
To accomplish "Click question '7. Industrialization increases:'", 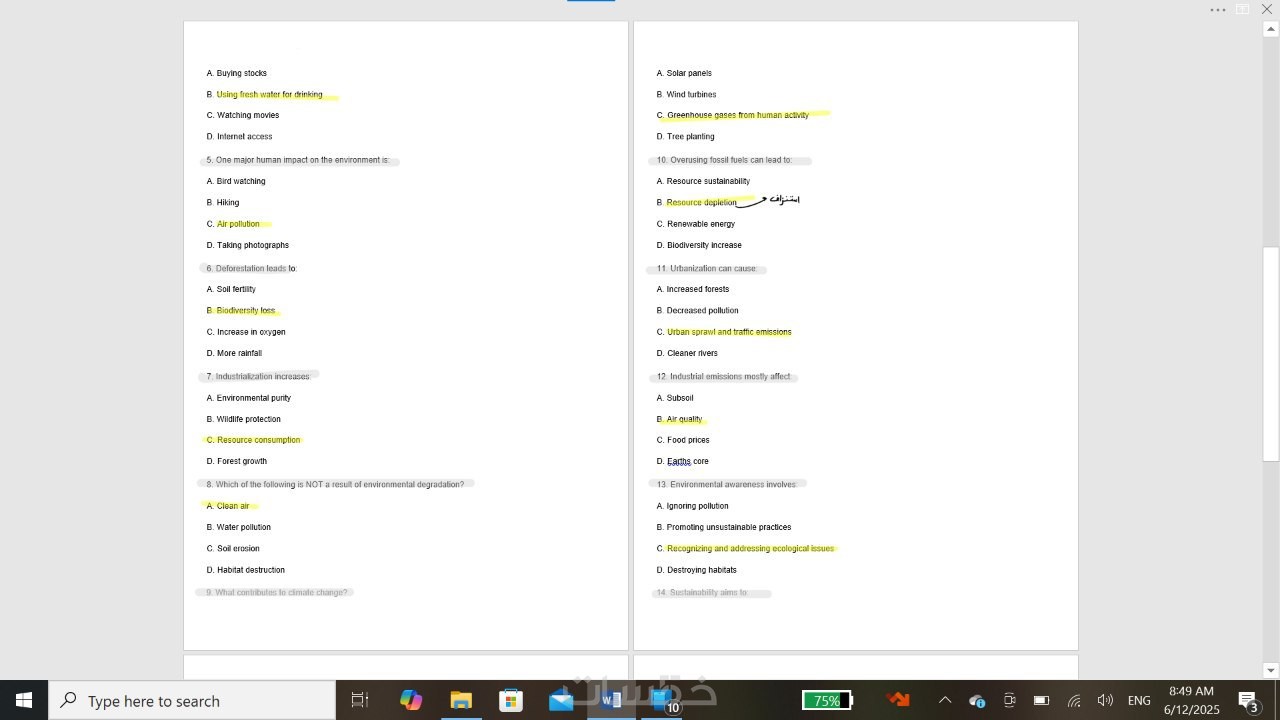I will [258, 376].
